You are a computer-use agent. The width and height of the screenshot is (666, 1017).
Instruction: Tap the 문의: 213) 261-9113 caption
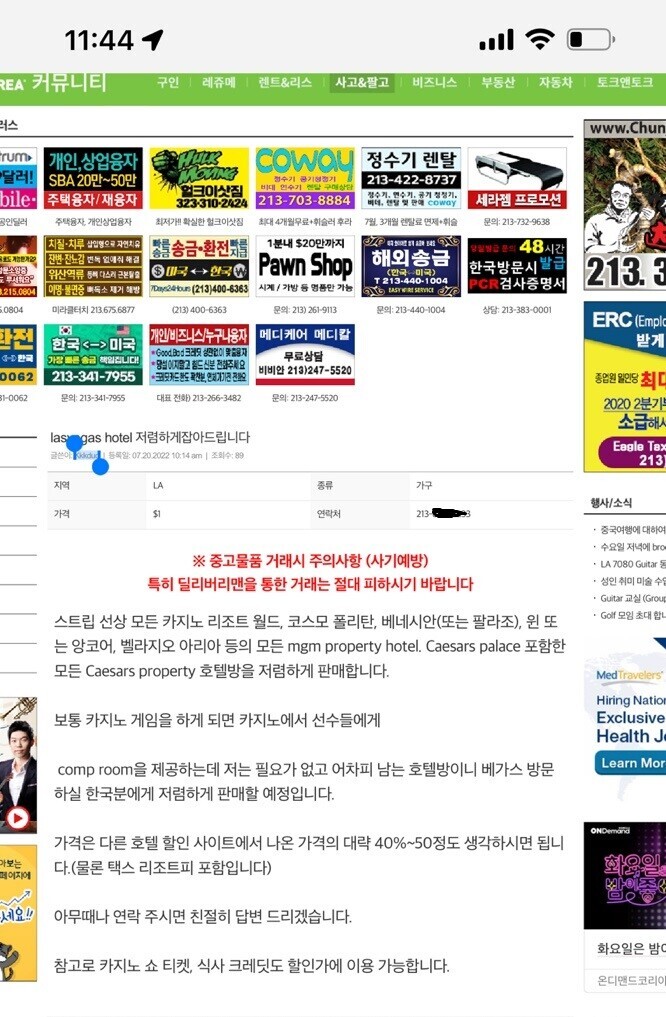pos(305,310)
